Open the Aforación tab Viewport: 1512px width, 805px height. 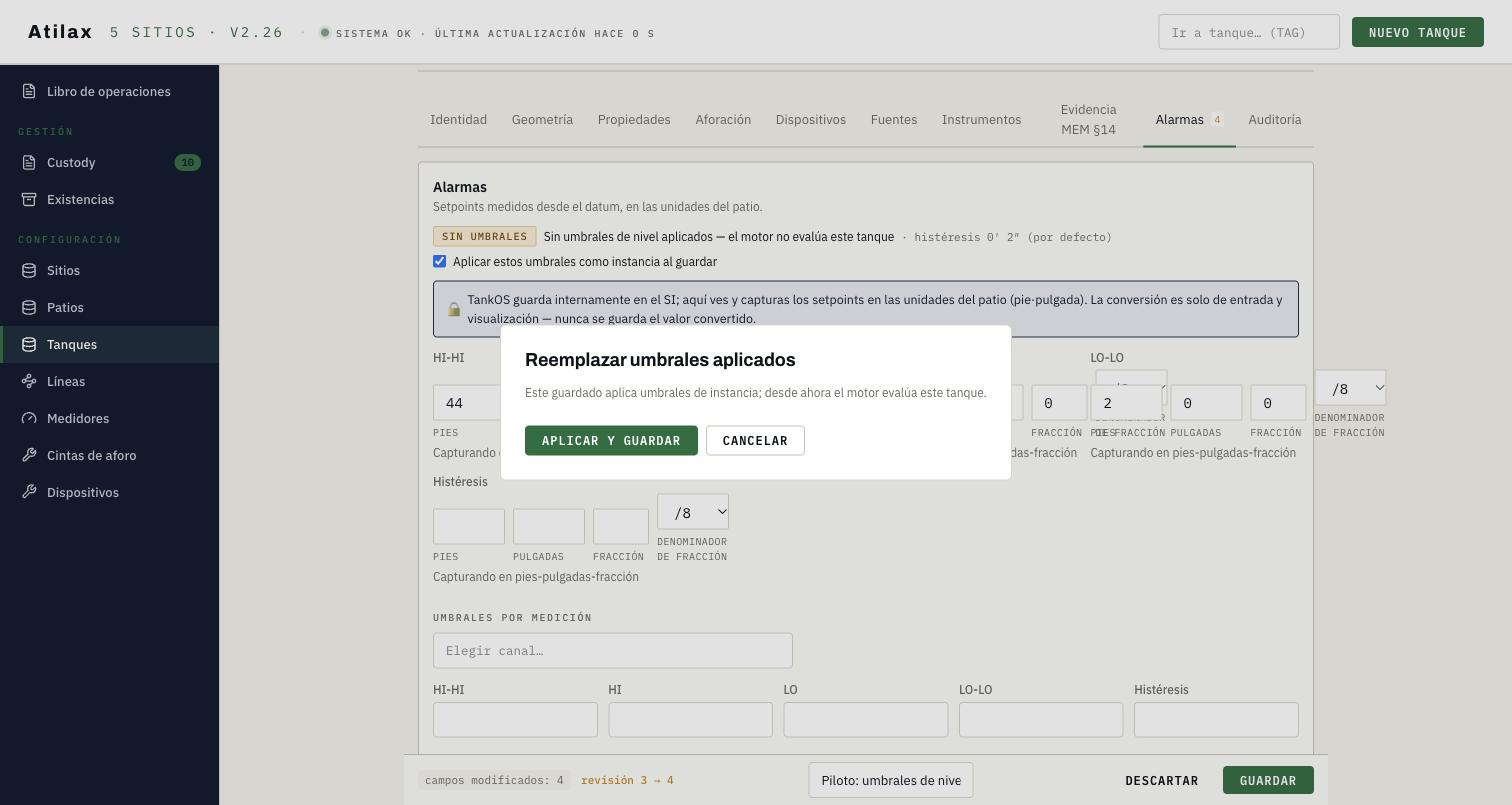(723, 119)
